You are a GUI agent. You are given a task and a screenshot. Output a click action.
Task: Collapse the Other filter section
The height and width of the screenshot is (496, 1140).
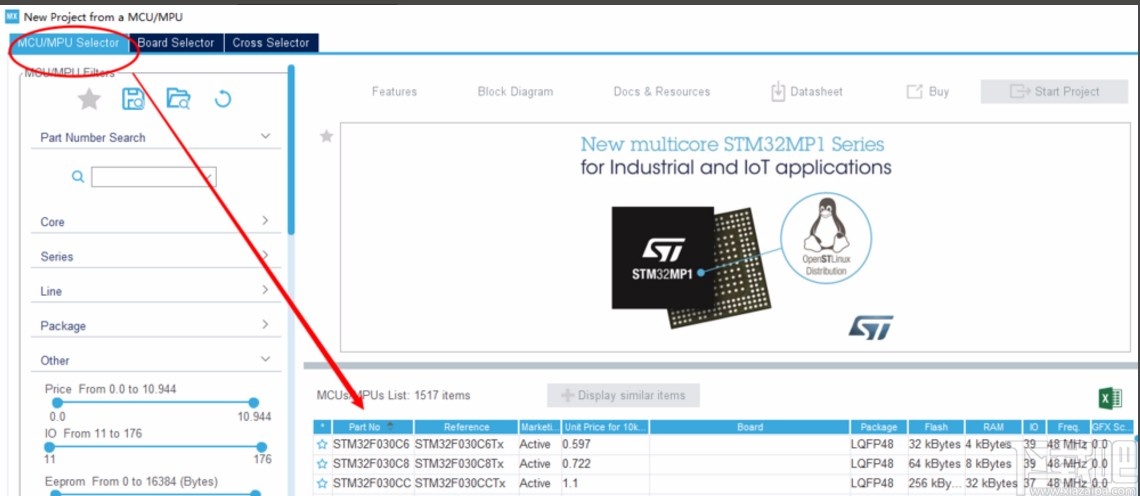coord(265,359)
